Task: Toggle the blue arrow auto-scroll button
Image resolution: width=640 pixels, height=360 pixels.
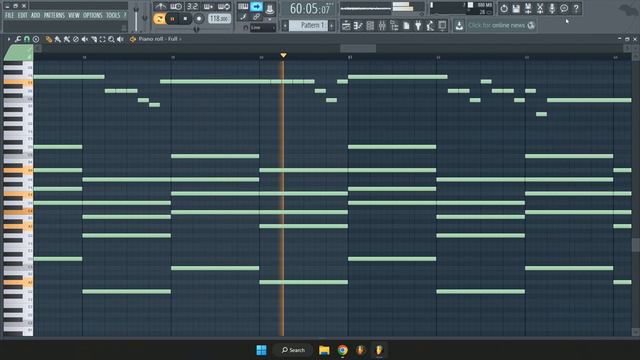Action: 256,7
